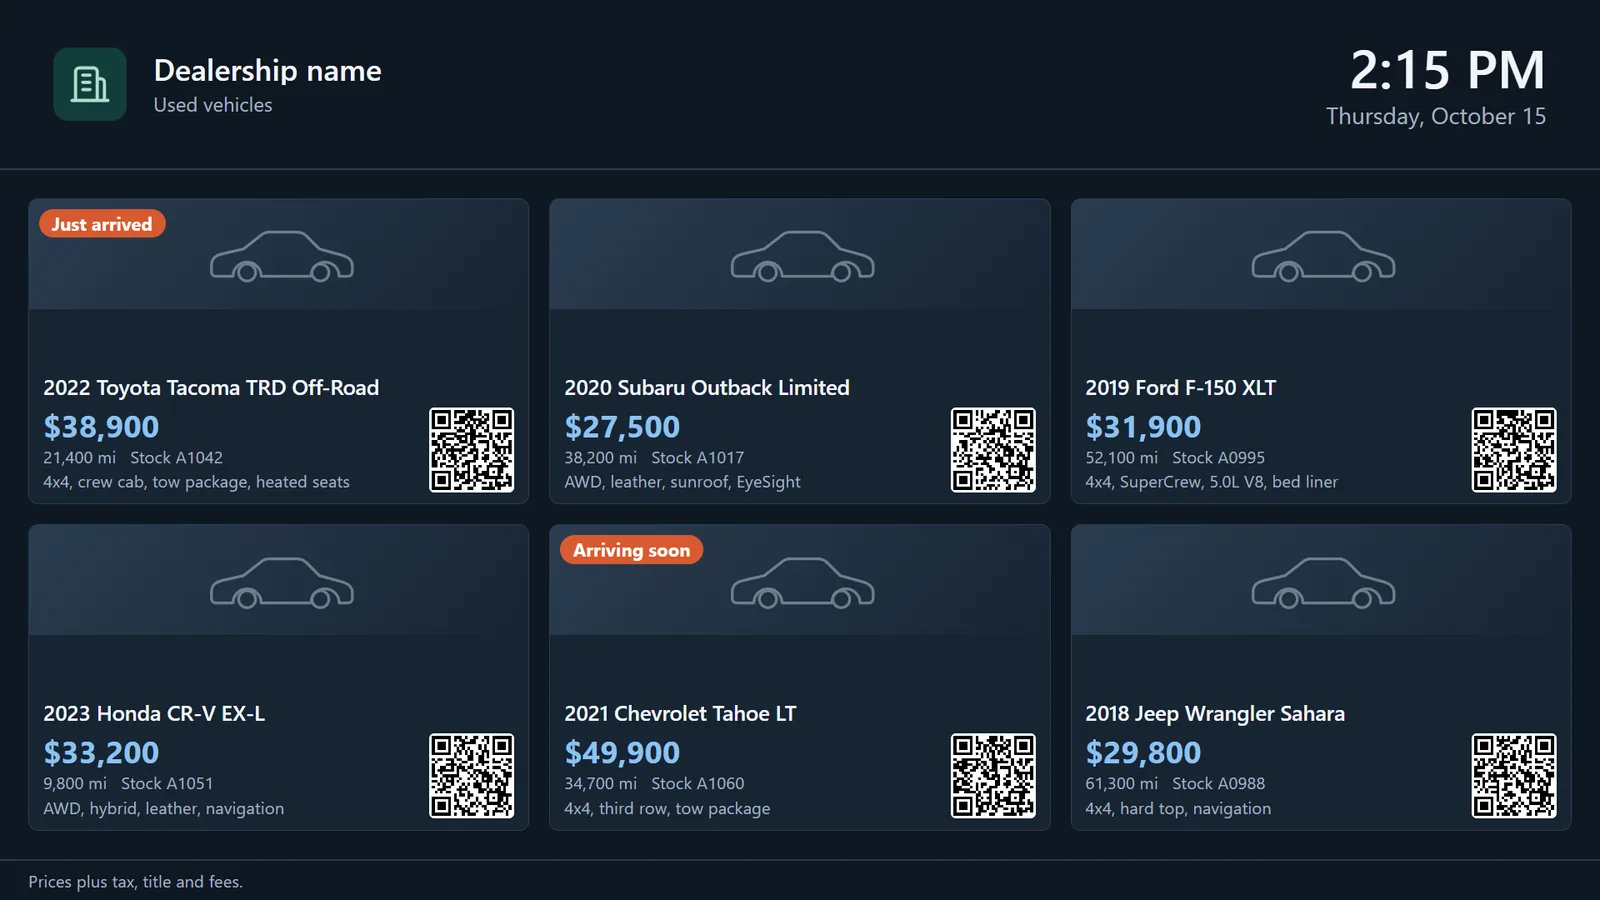Click the Chevrolet Tahoe car placeholder image
Viewport: 1600px width, 900px height.
click(800, 580)
